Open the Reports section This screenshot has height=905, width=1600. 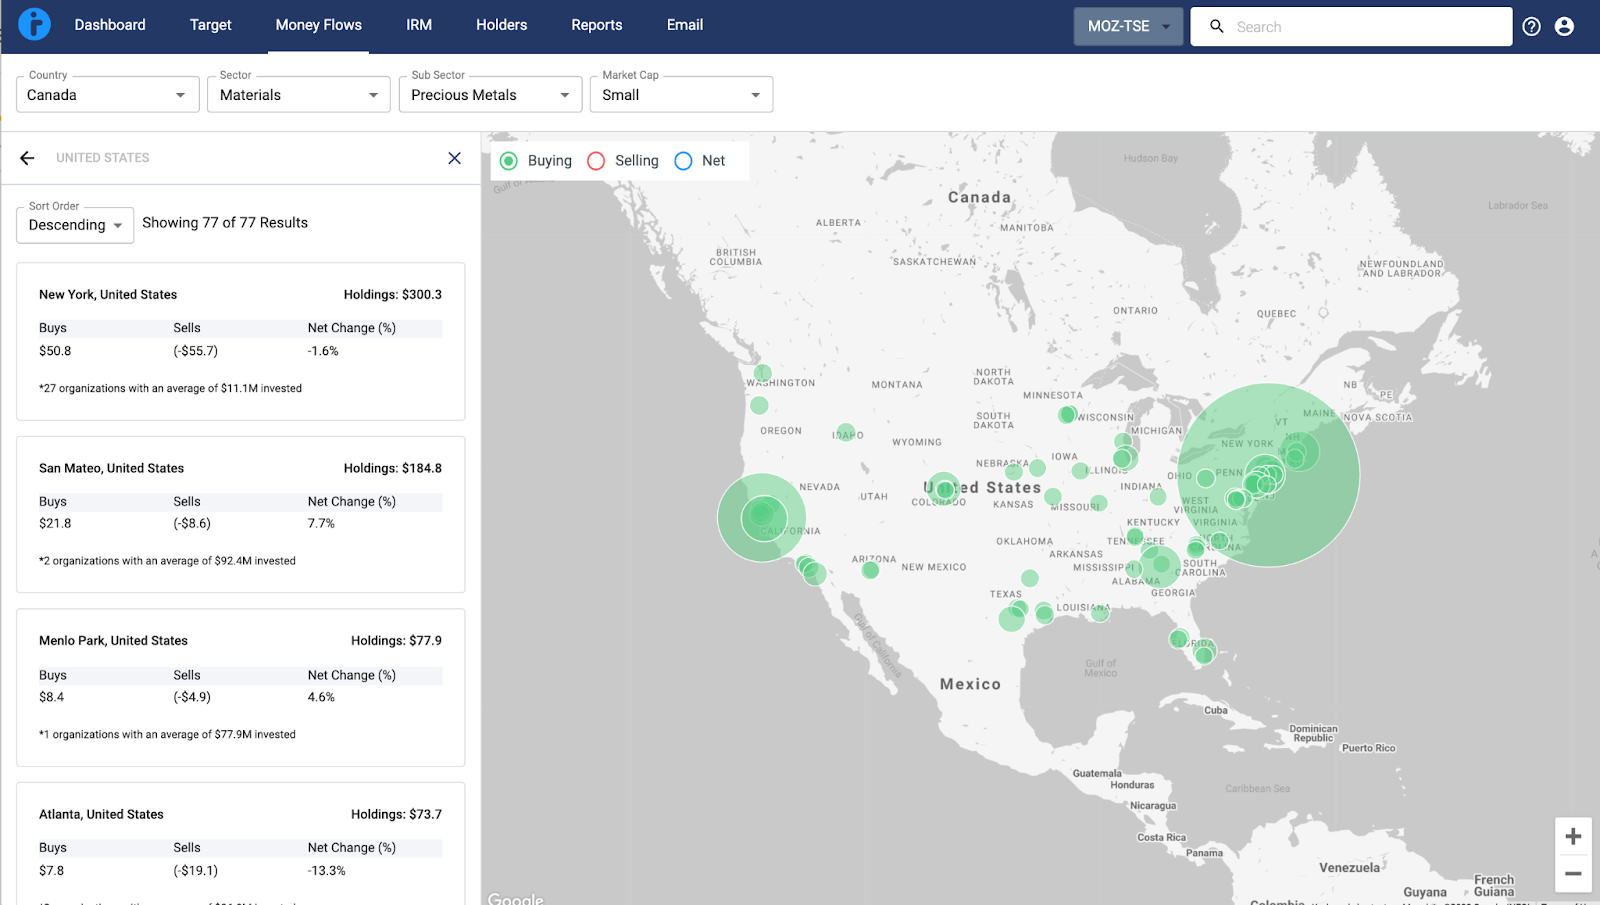pos(596,25)
